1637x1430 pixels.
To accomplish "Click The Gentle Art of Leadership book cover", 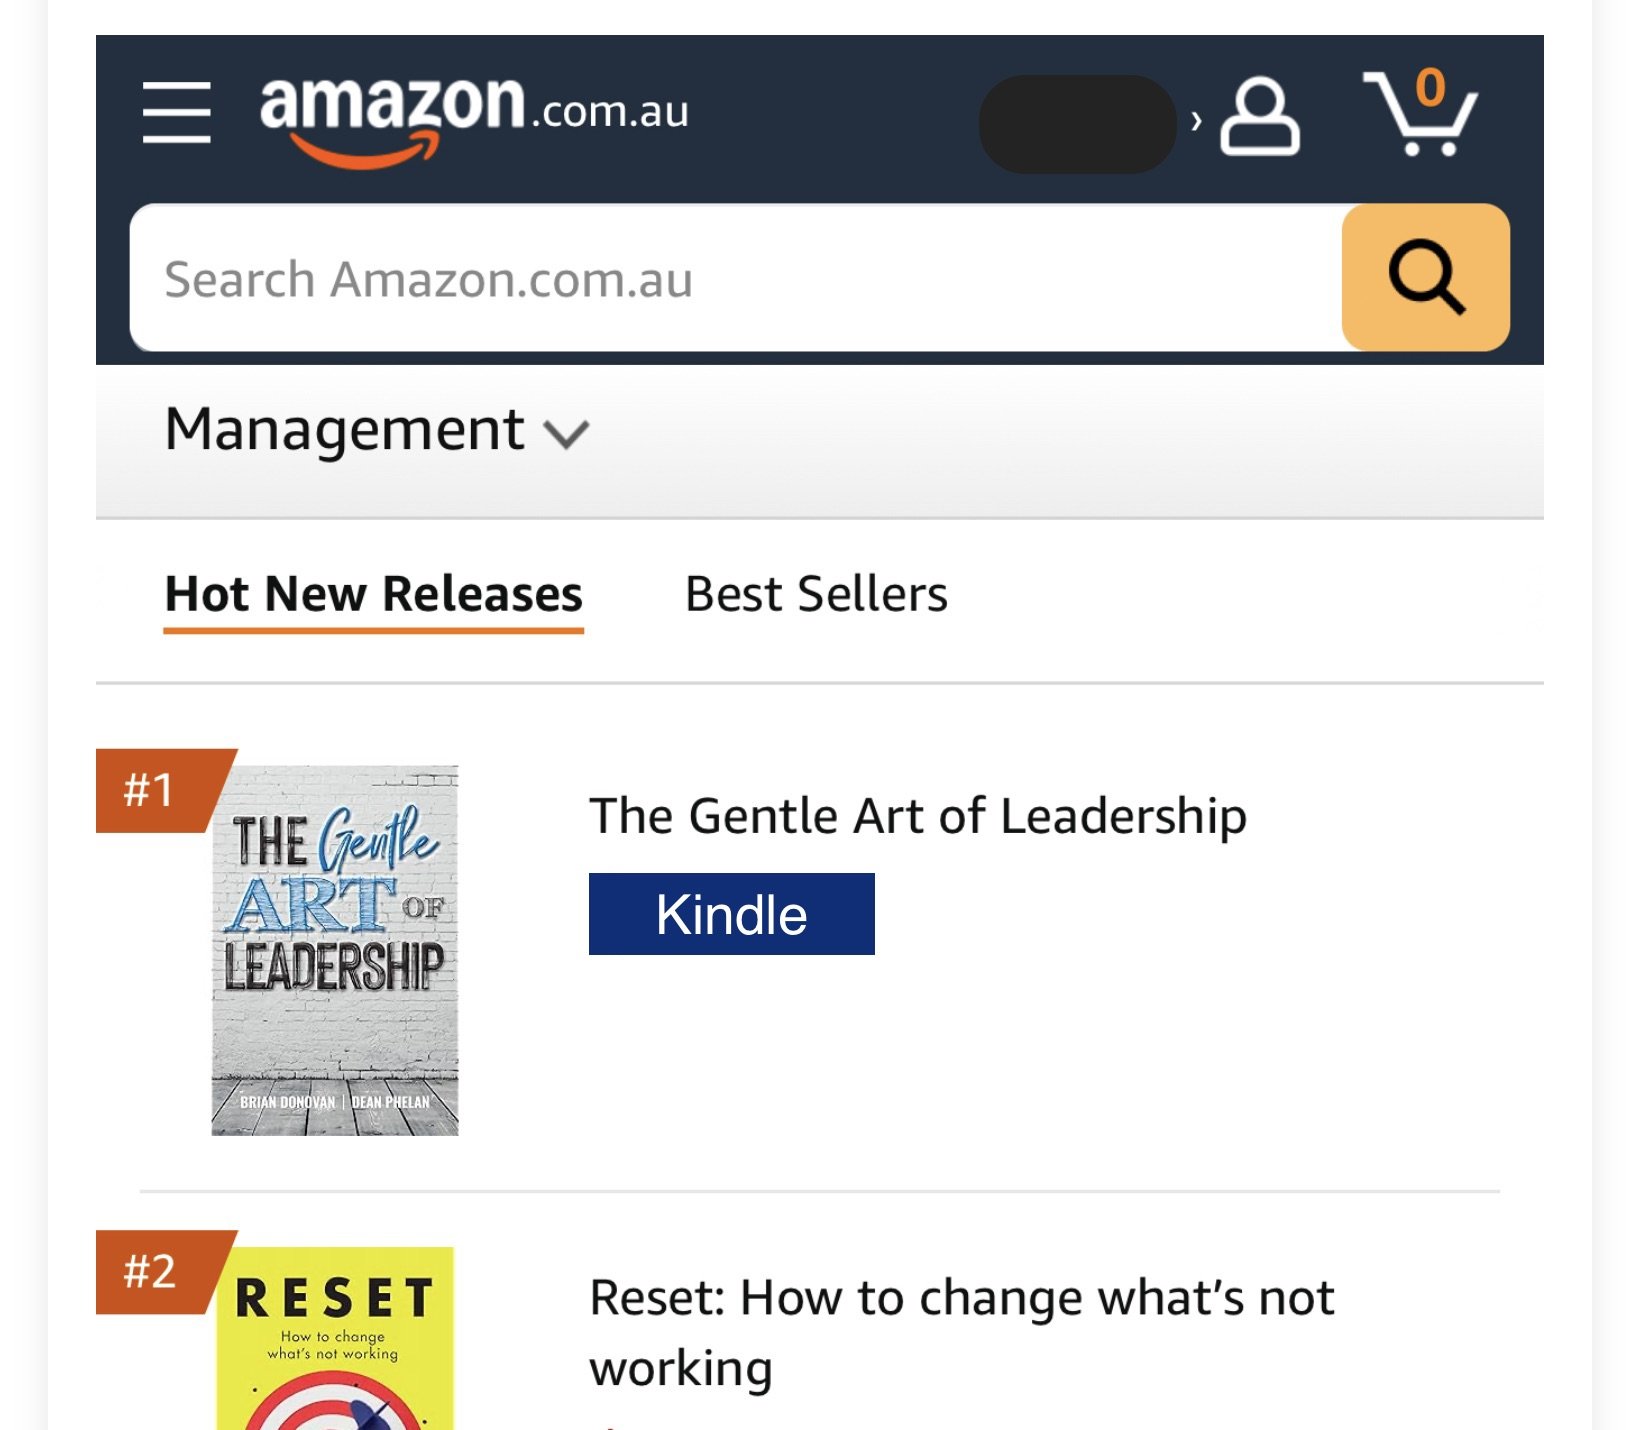I will (335, 950).
